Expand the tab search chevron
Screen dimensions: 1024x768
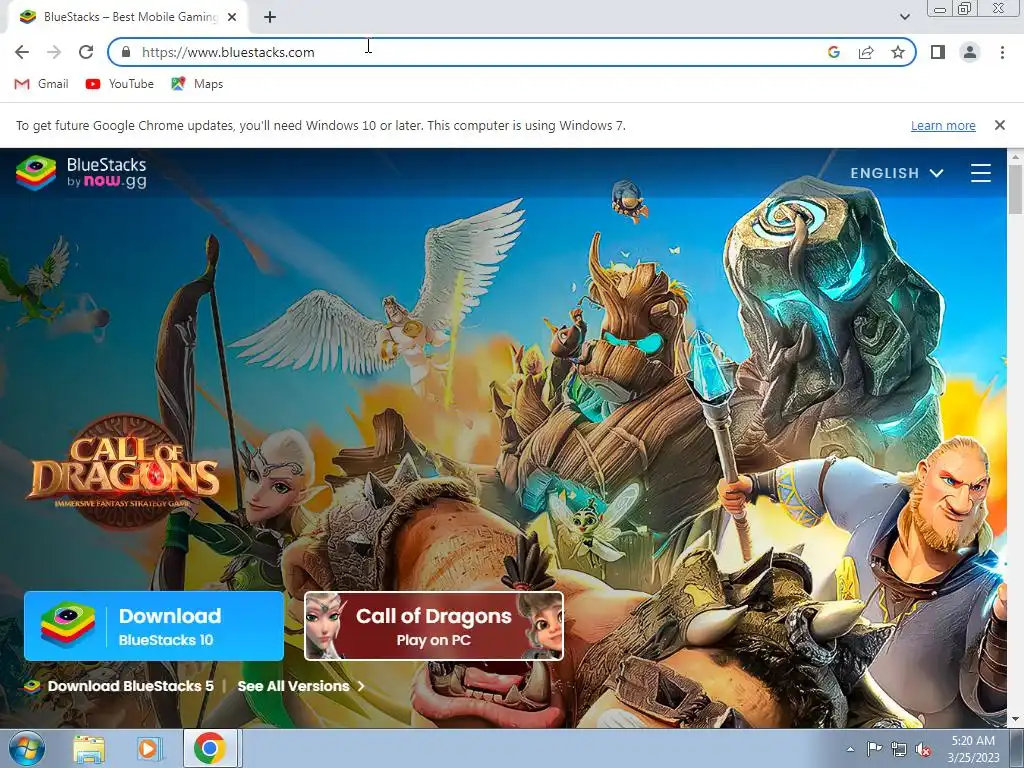[x=904, y=18]
